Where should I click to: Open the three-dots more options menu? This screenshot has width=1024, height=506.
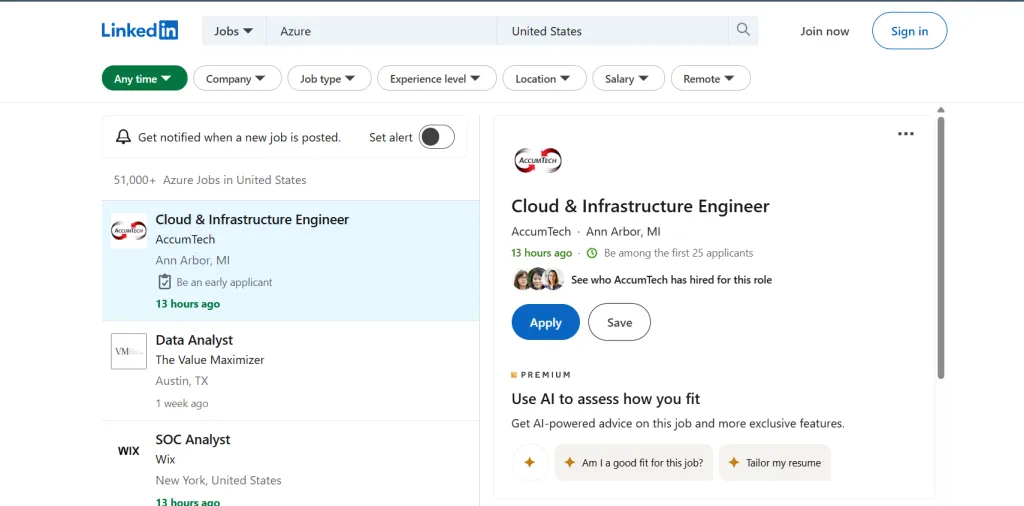click(x=906, y=134)
